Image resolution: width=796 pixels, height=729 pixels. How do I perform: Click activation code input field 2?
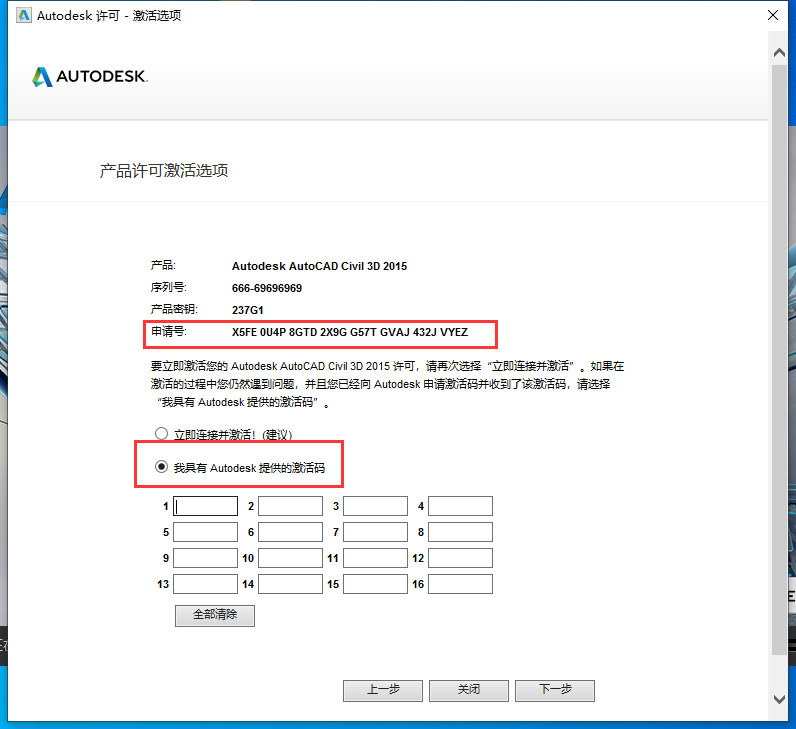290,506
